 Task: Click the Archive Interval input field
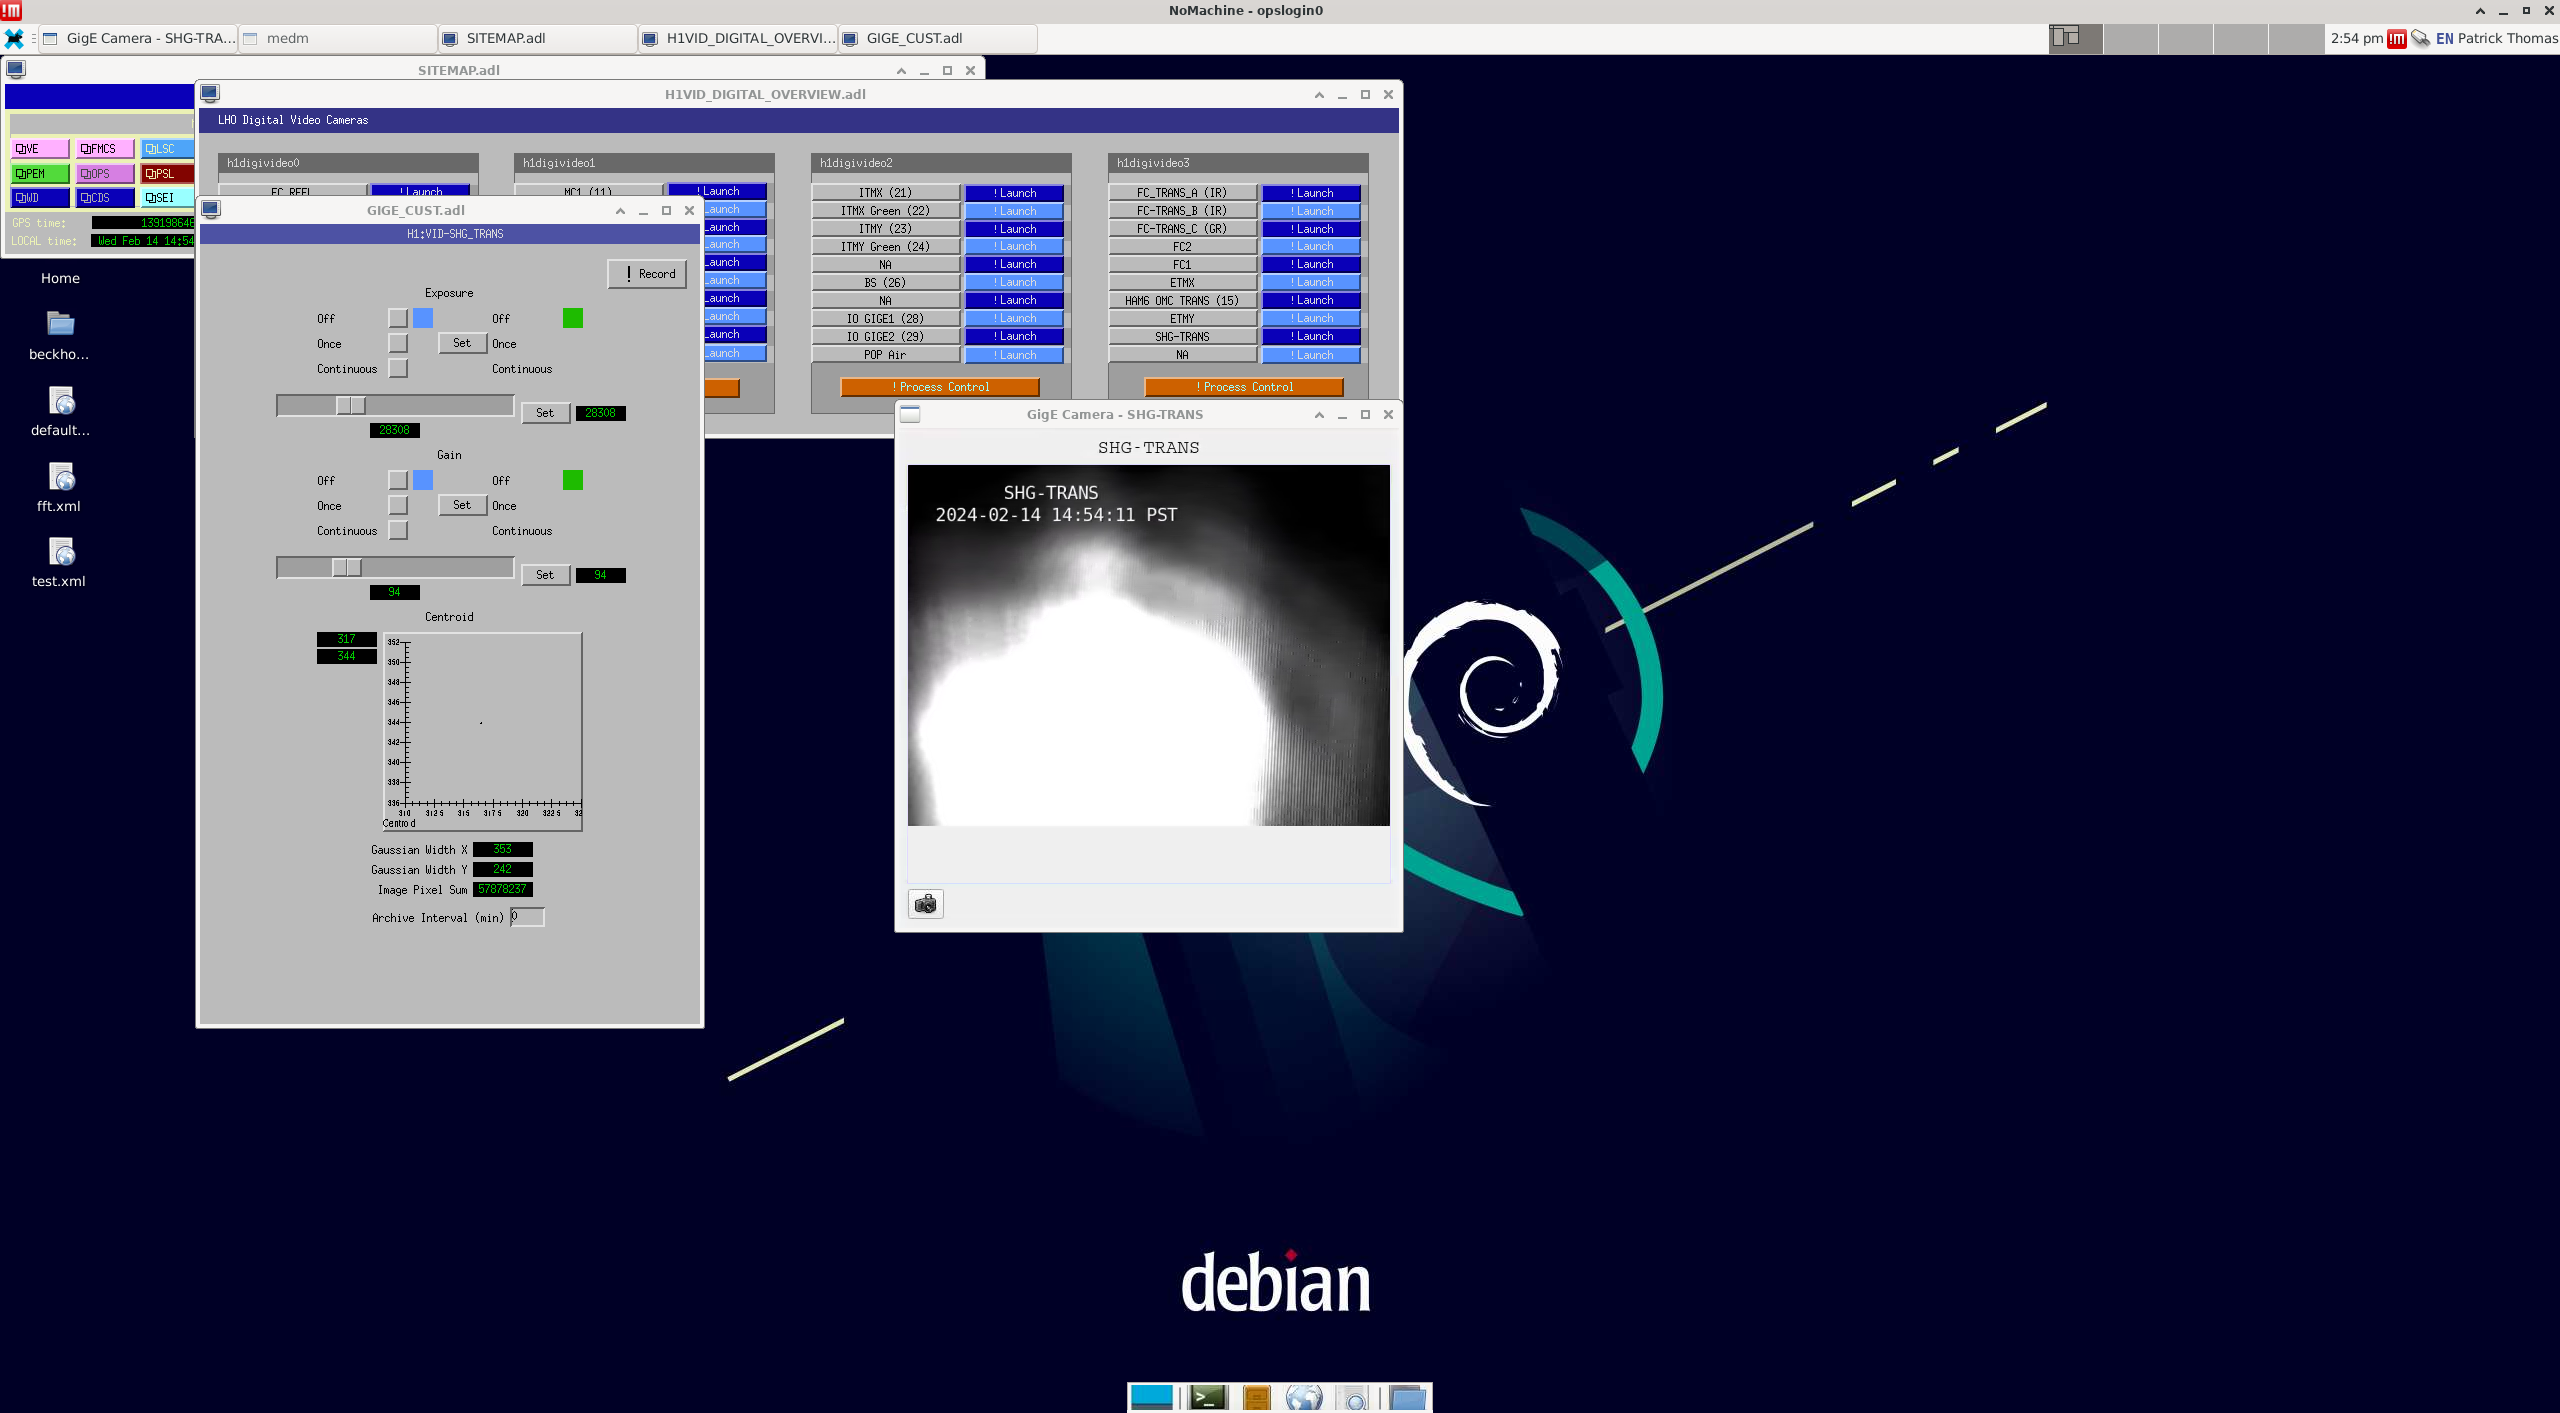527,917
